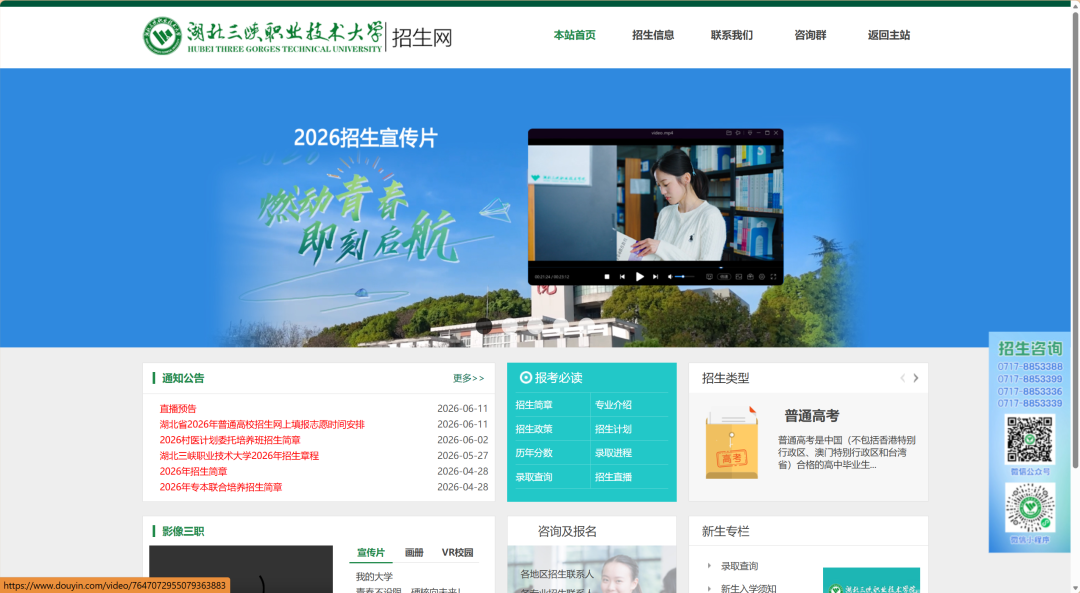Screen dimensions: 1080x593
Task: Switch to the VR校园 tab
Action: click(x=457, y=552)
